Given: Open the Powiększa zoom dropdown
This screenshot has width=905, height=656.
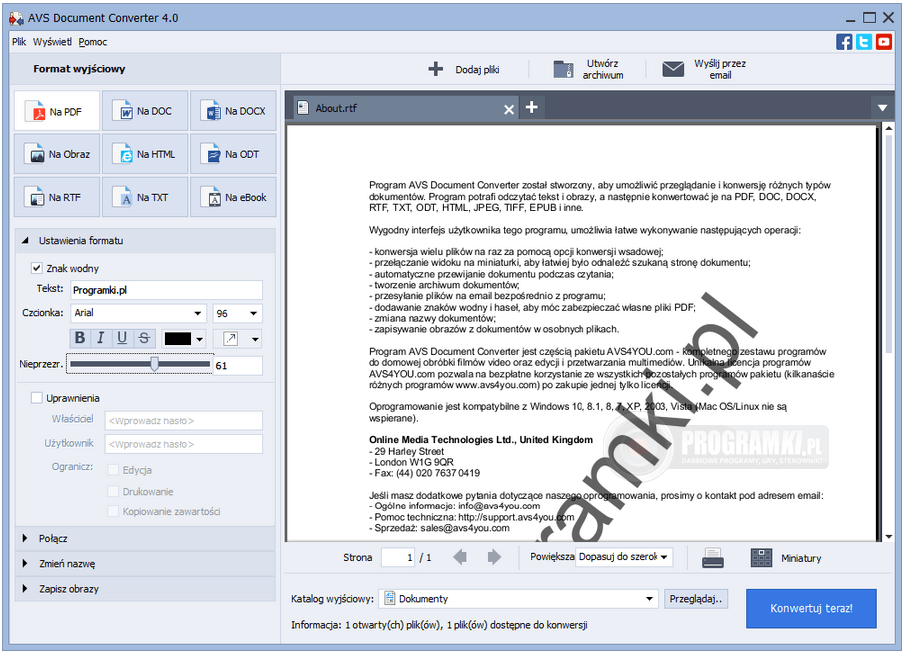Looking at the screenshot, I should pyautogui.click(x=624, y=557).
